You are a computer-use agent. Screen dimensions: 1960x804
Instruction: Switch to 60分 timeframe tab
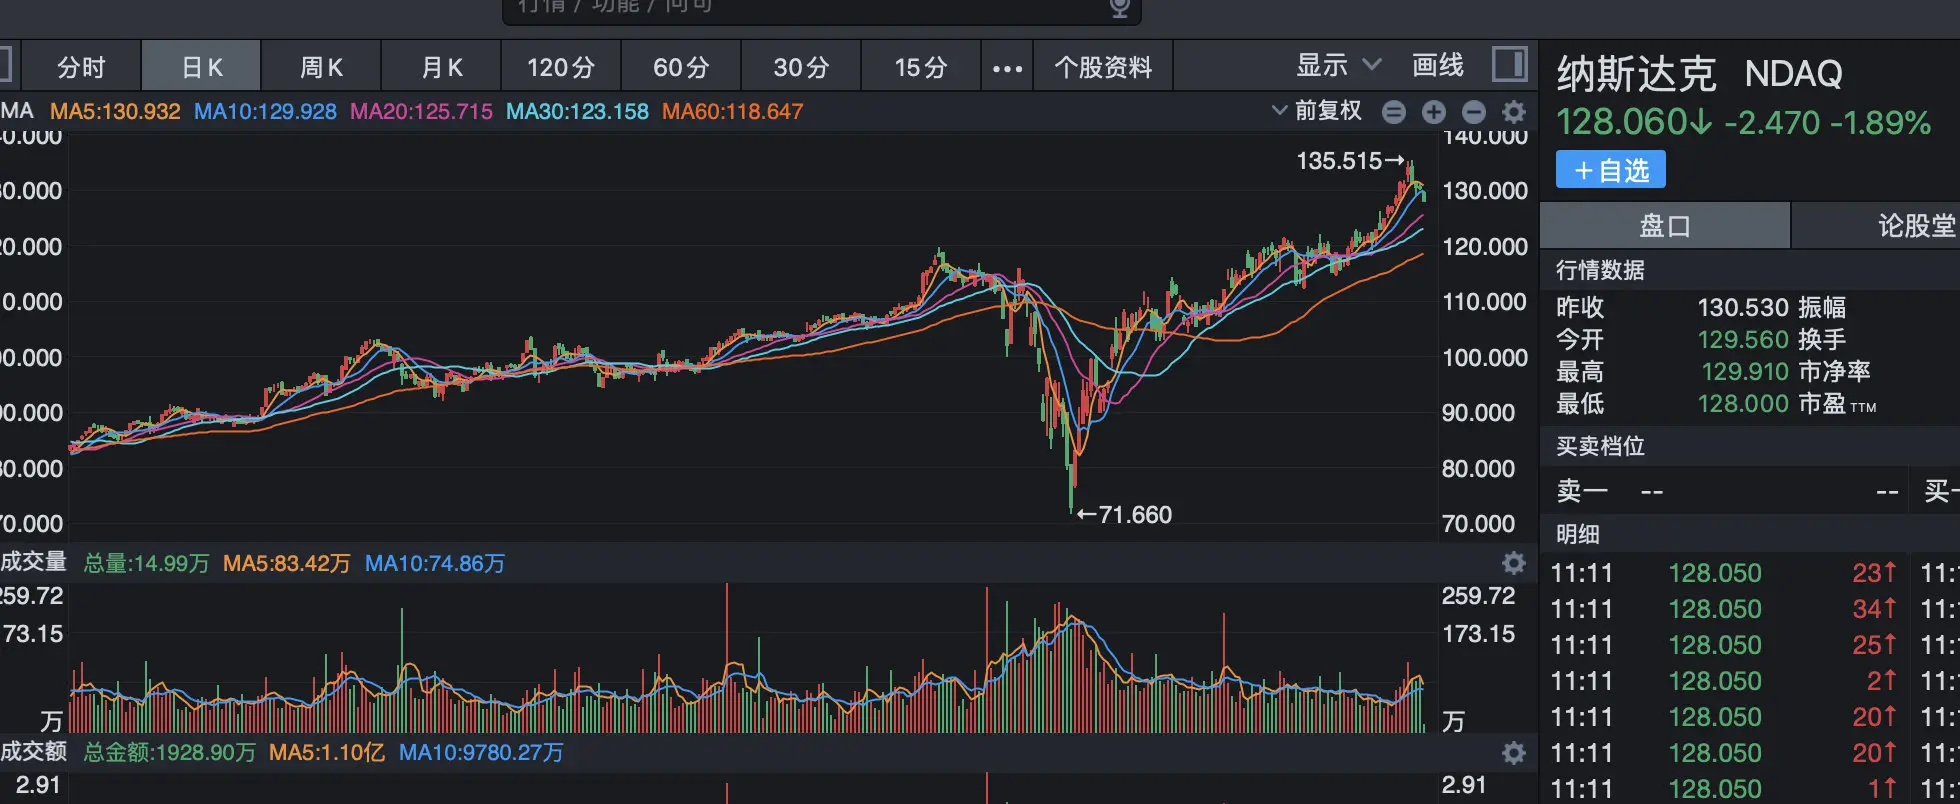(681, 68)
